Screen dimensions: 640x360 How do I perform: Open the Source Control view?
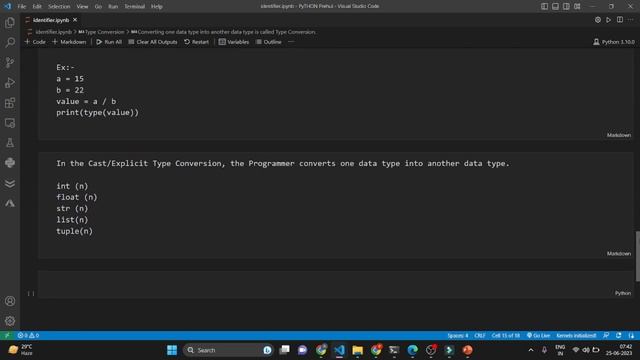click(x=10, y=62)
